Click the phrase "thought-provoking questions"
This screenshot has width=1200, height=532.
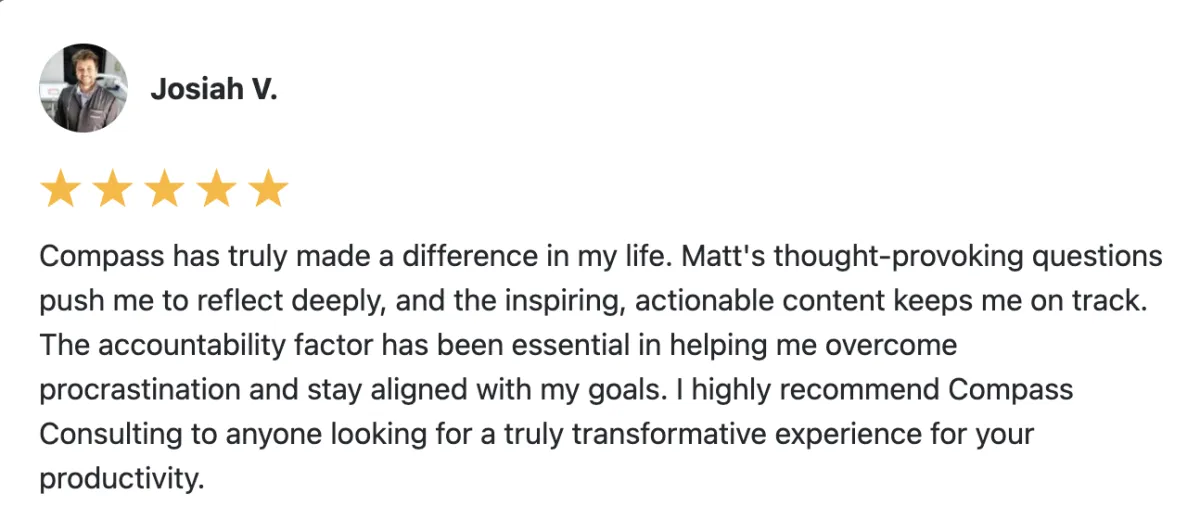coord(969,257)
